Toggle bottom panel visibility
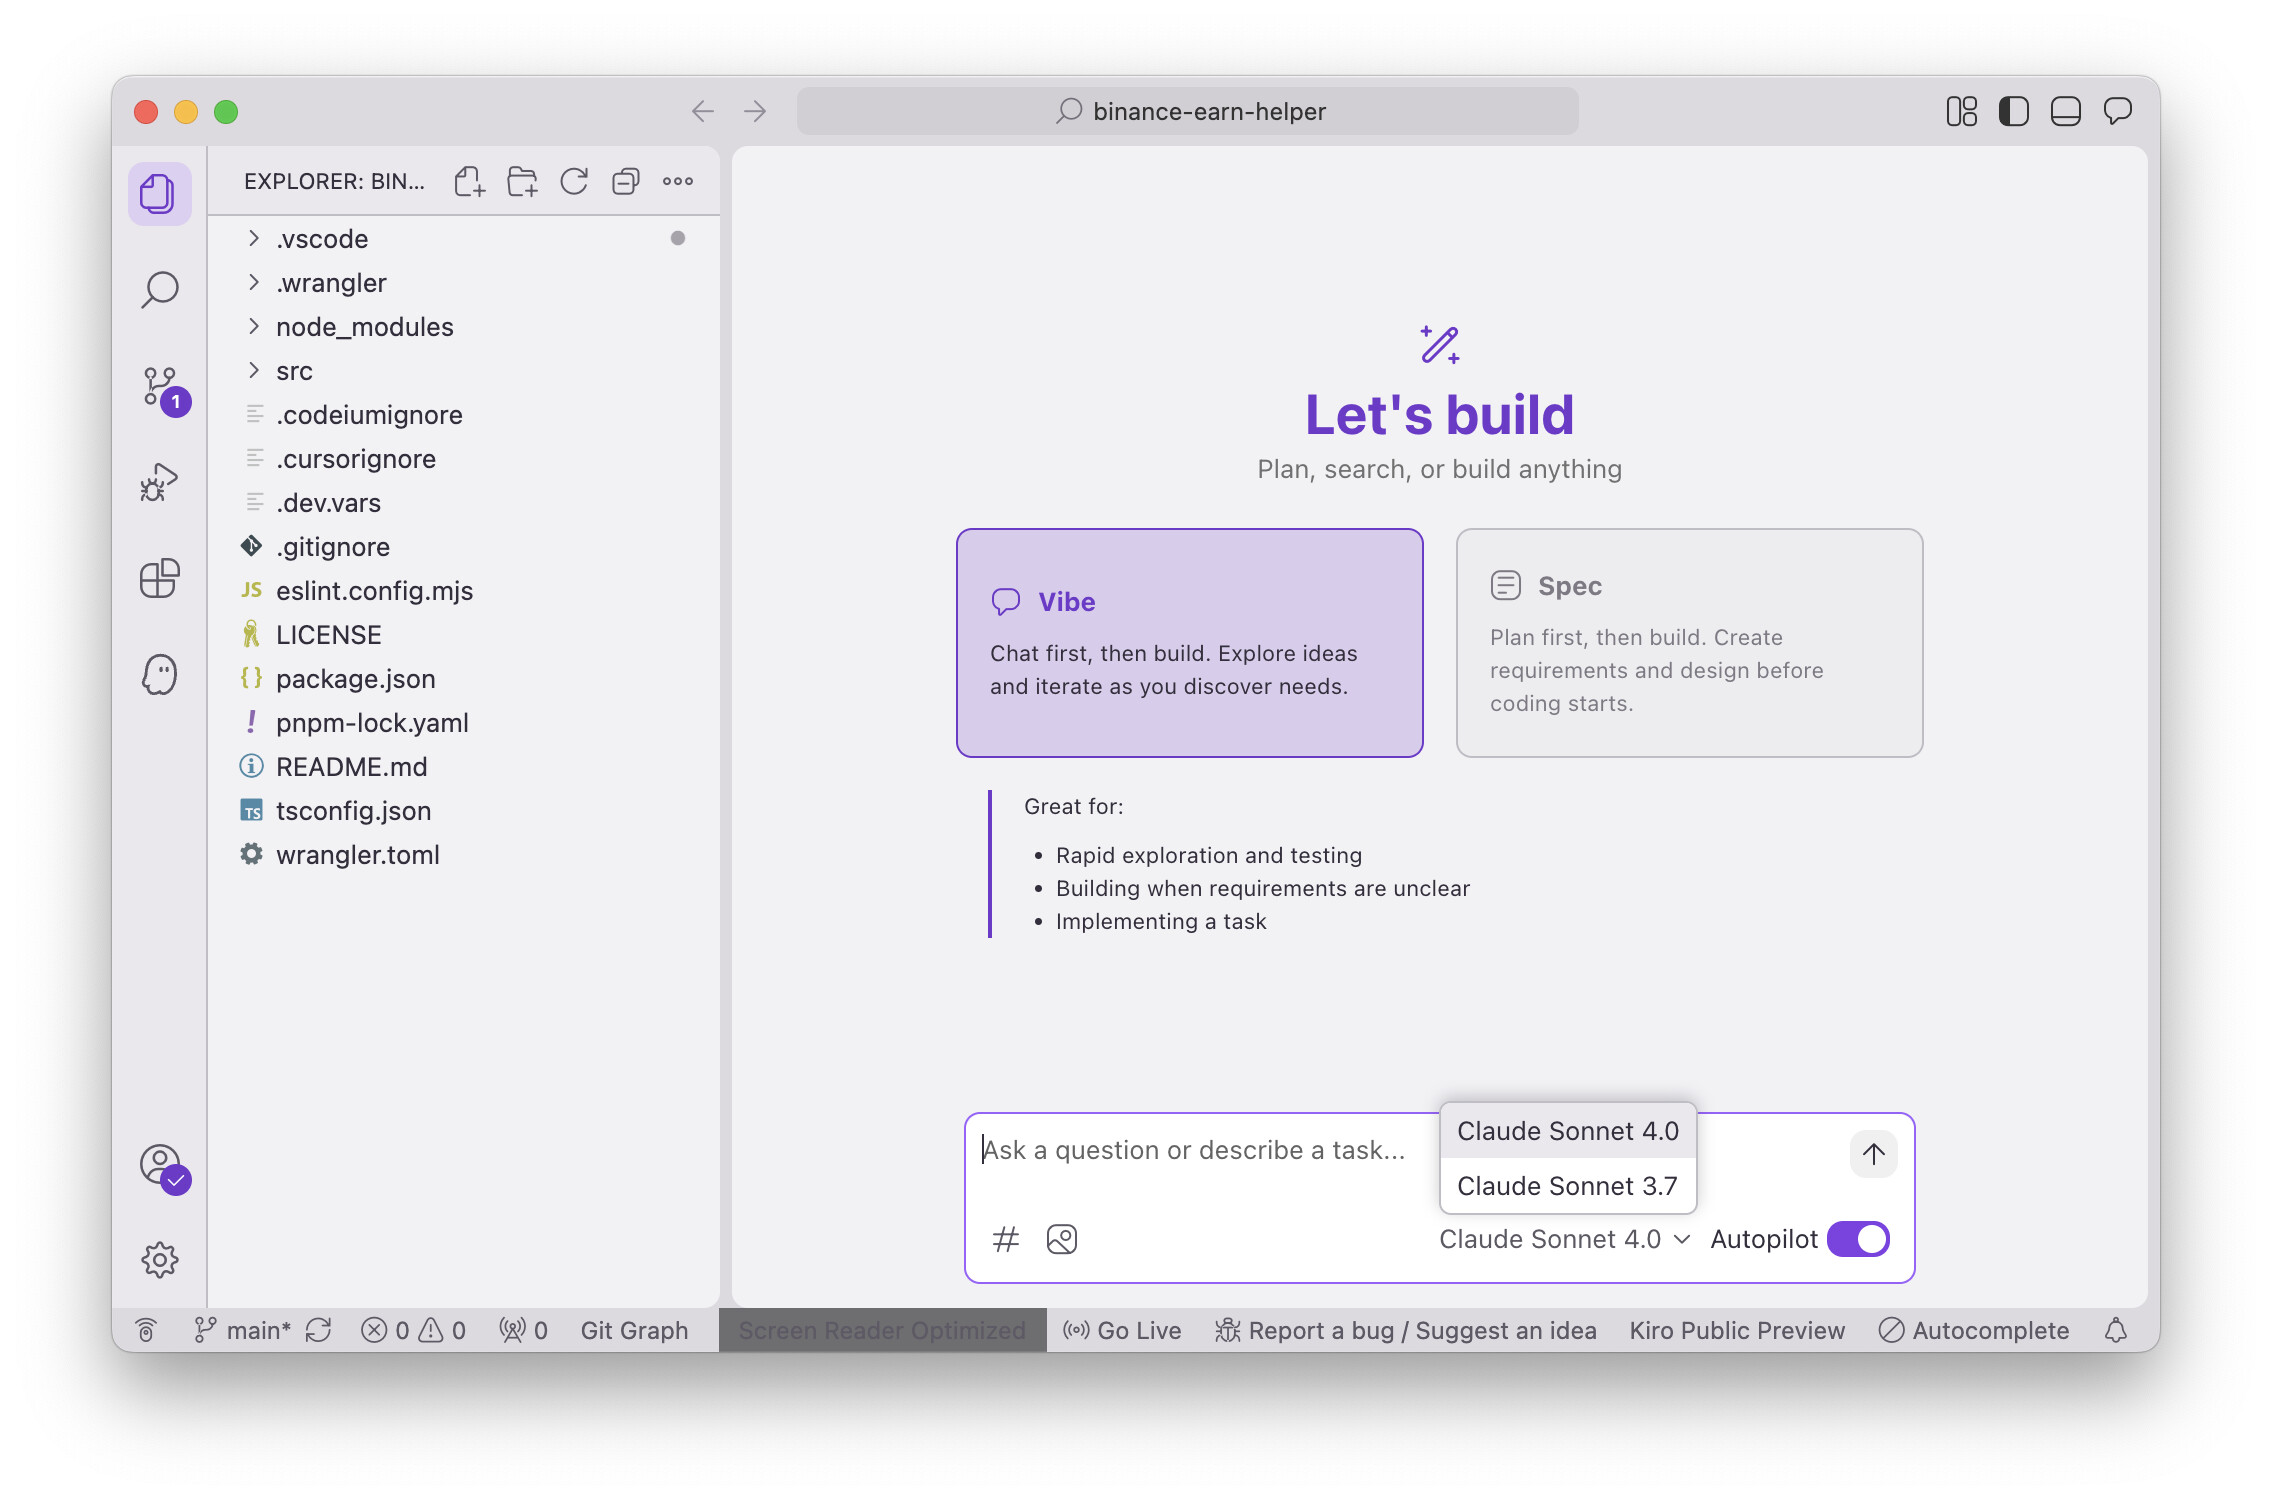The width and height of the screenshot is (2272, 1500). (x=2065, y=111)
